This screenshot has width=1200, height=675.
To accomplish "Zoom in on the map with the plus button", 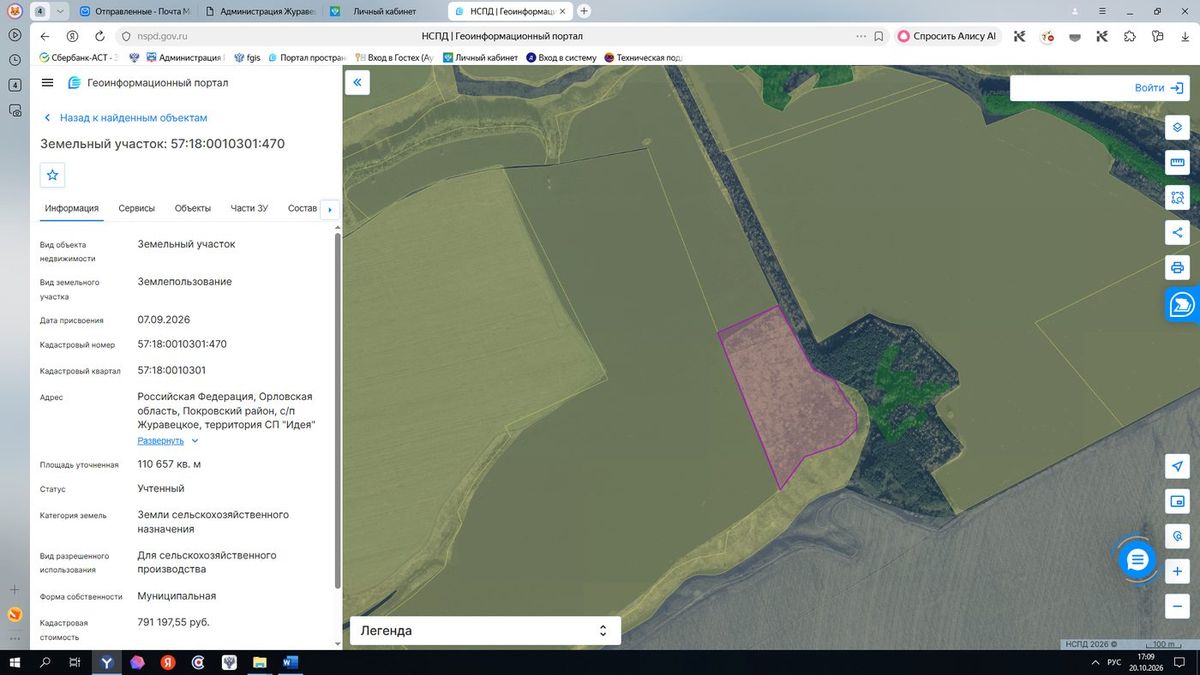I will pyautogui.click(x=1177, y=572).
